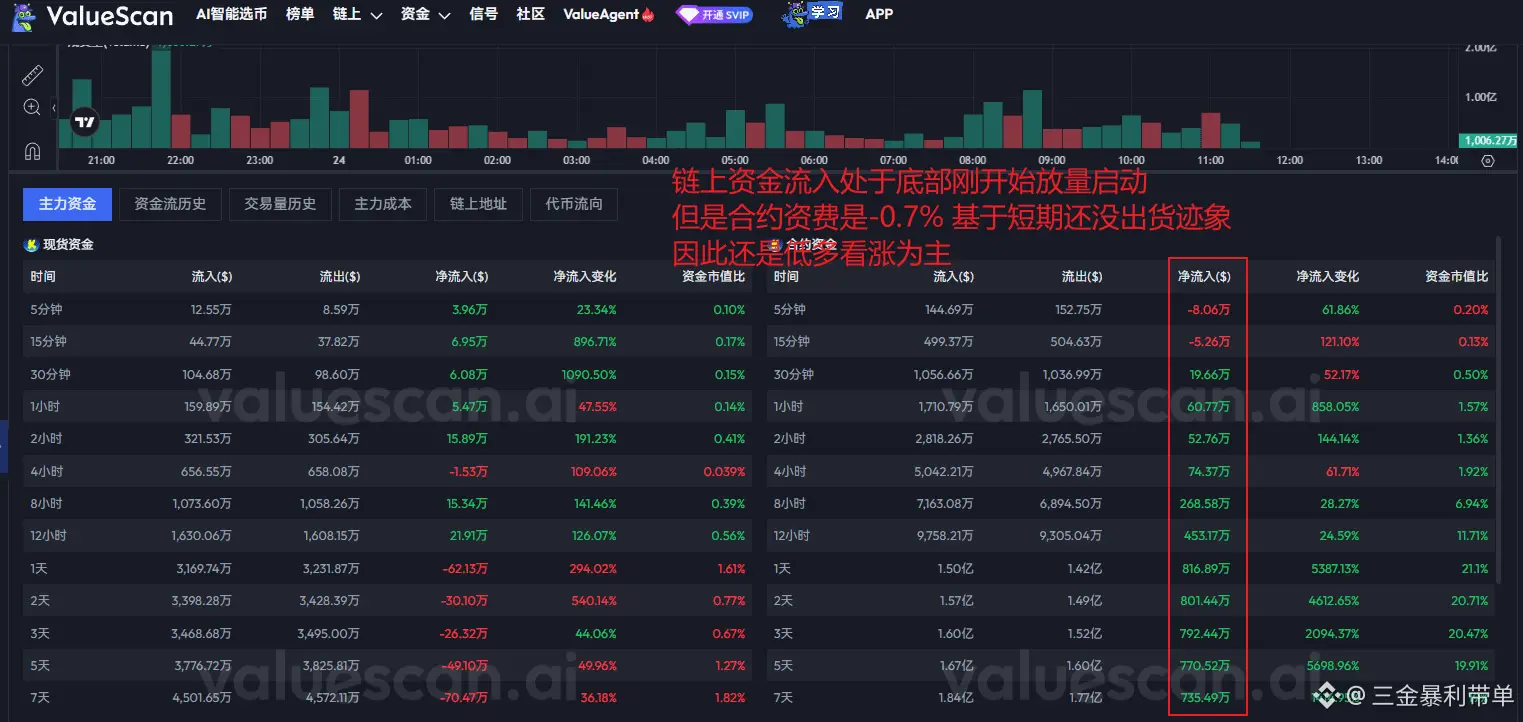
Task: Click the 0.039% market cap ratio
Action: click(724, 471)
